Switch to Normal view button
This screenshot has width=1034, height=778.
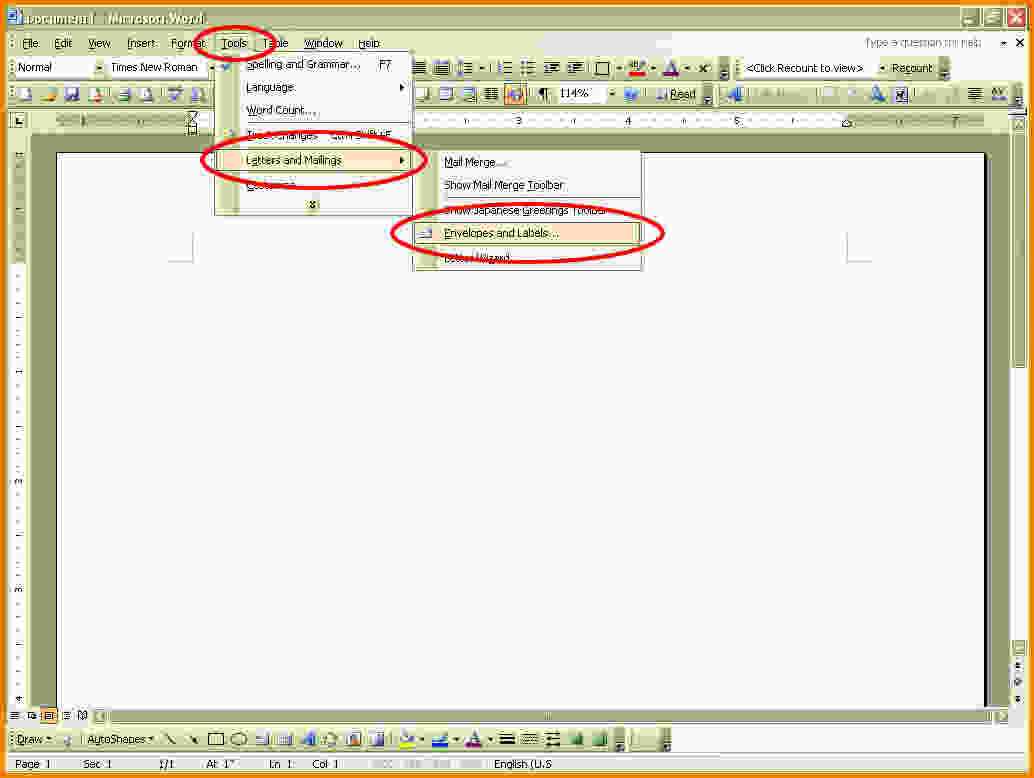[15, 715]
